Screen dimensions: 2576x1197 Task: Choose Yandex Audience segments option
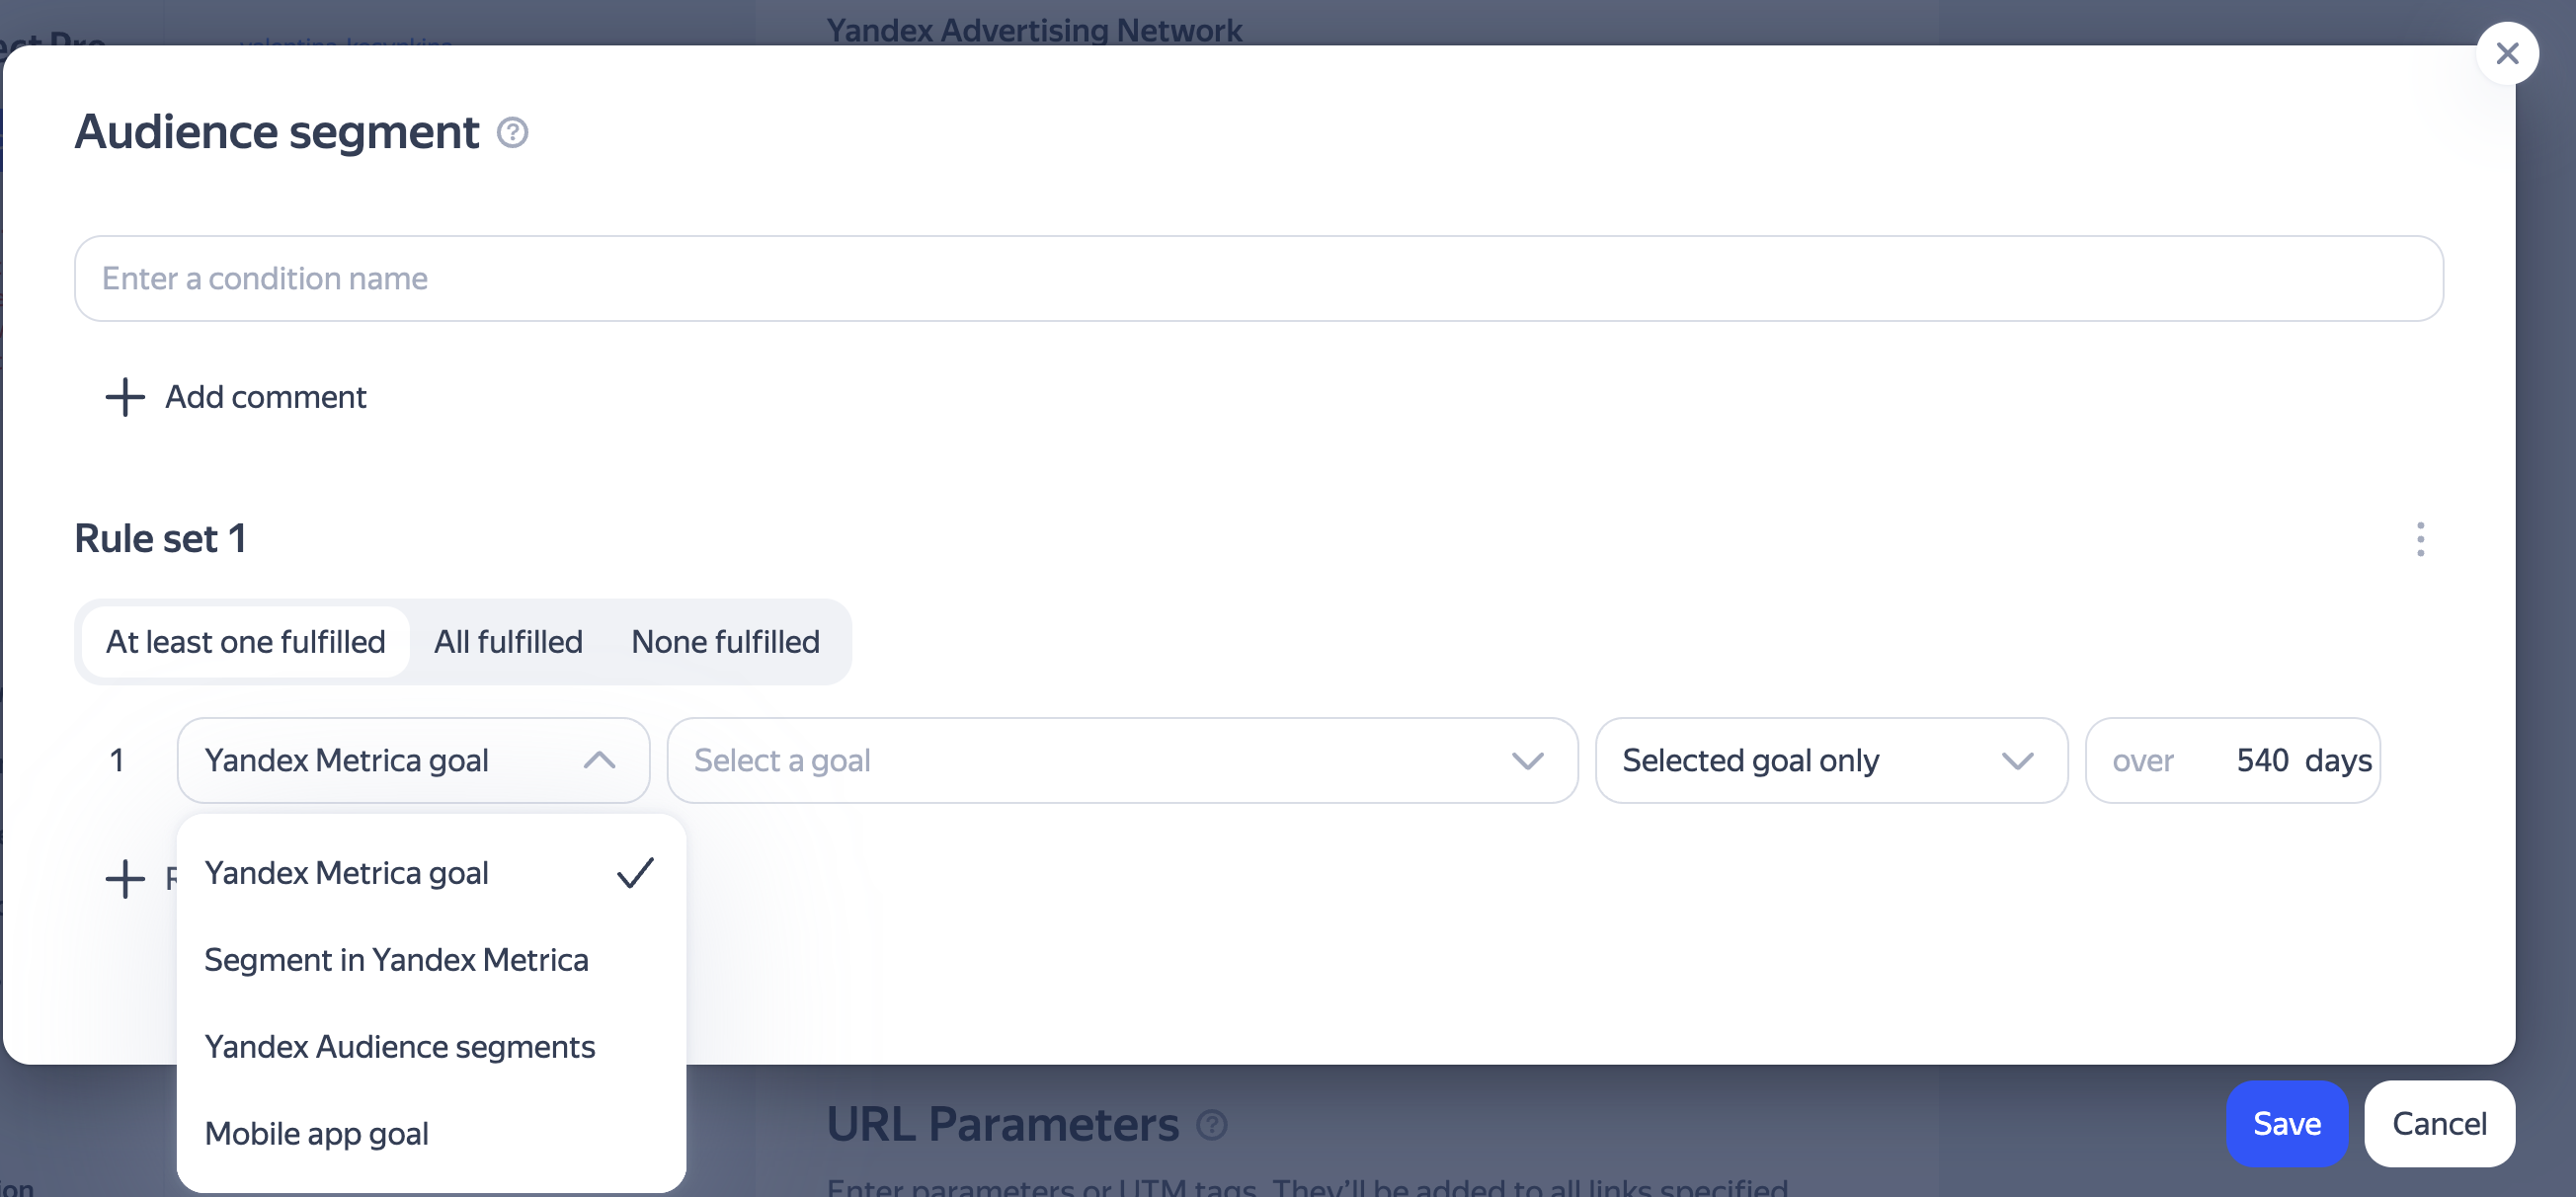click(x=400, y=1047)
